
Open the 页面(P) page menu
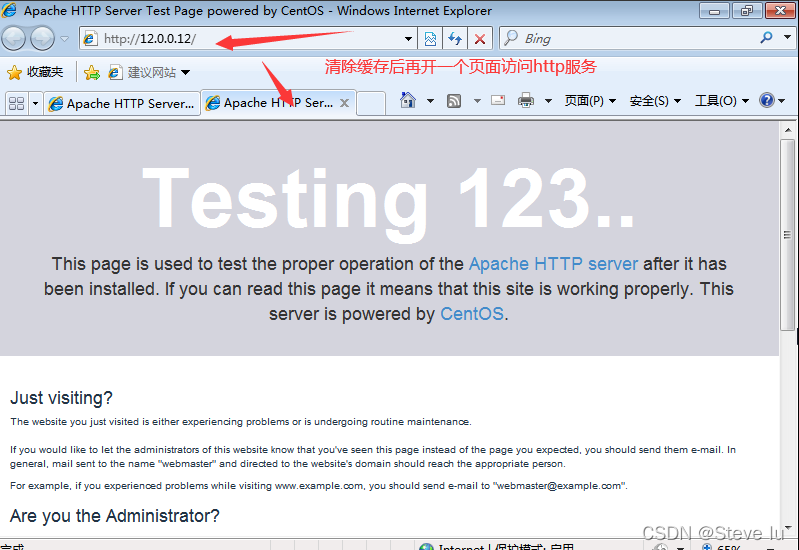590,101
